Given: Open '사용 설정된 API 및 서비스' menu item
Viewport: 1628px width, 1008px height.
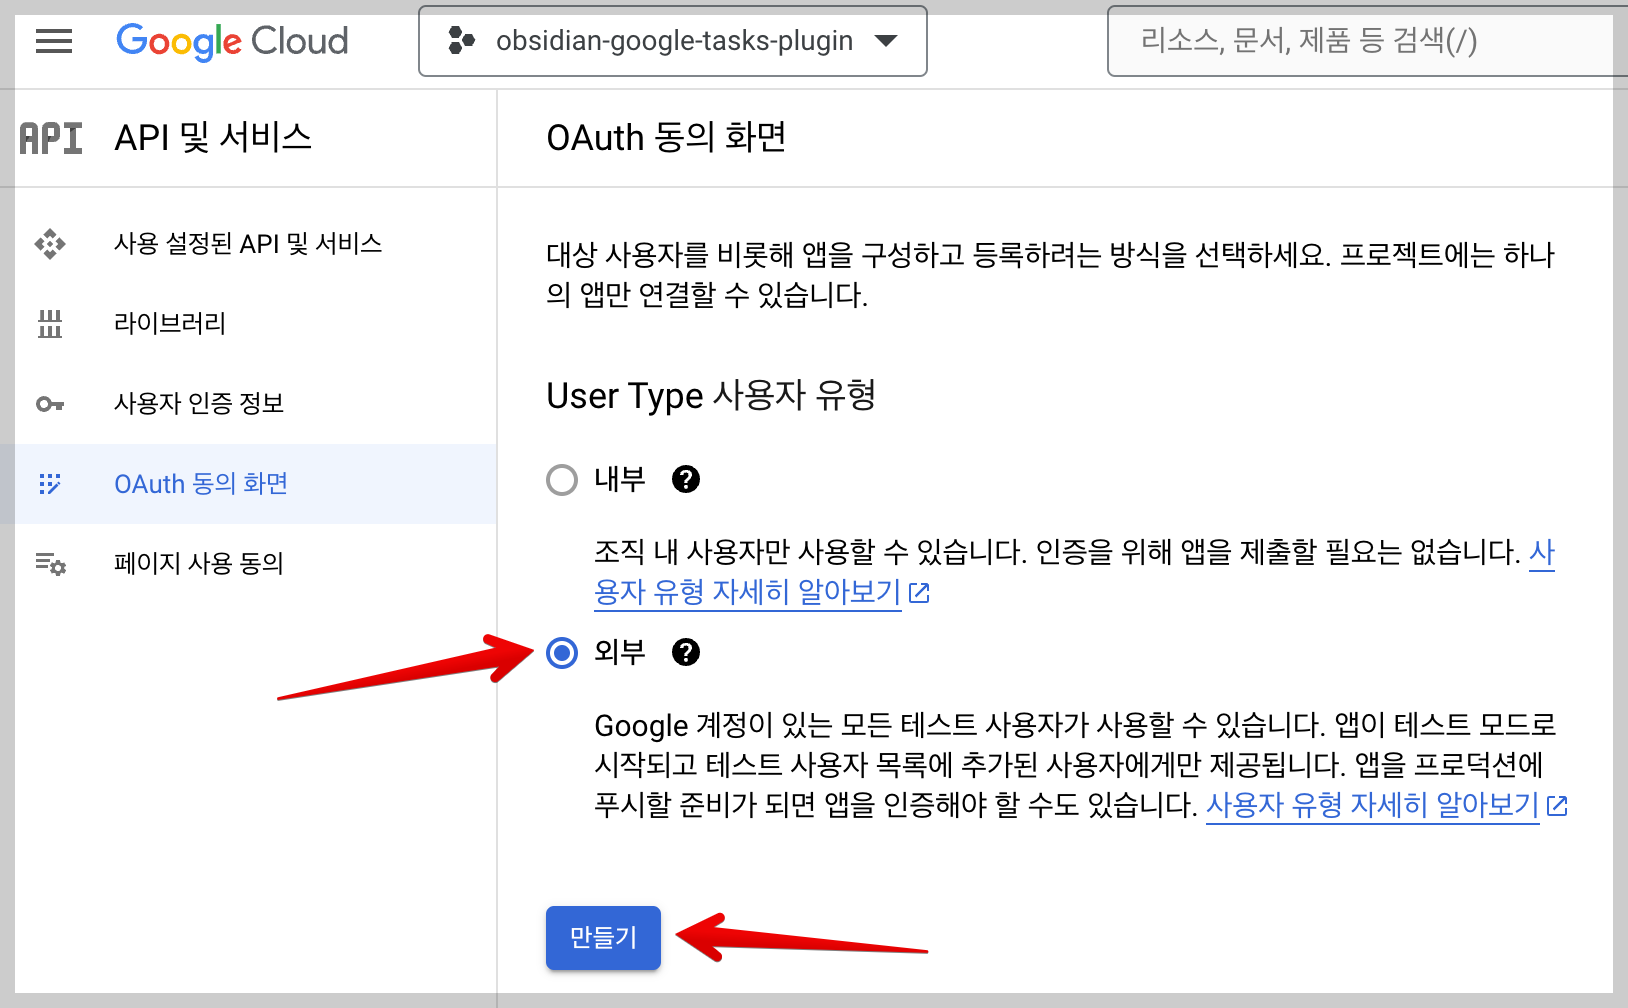Looking at the screenshot, I should (248, 244).
